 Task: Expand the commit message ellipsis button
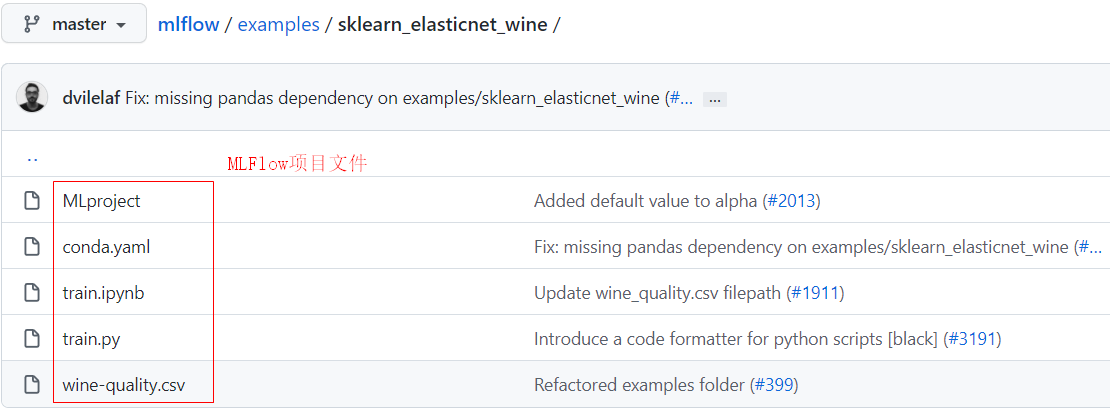714,99
